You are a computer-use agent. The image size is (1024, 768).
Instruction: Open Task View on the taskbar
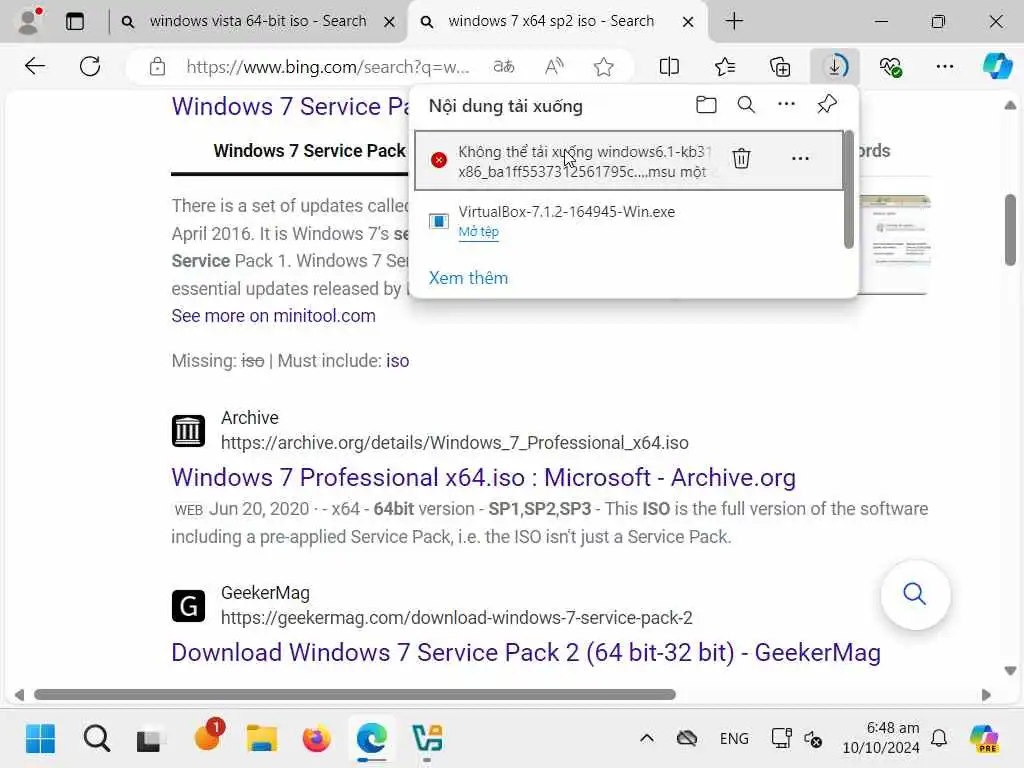(x=151, y=739)
